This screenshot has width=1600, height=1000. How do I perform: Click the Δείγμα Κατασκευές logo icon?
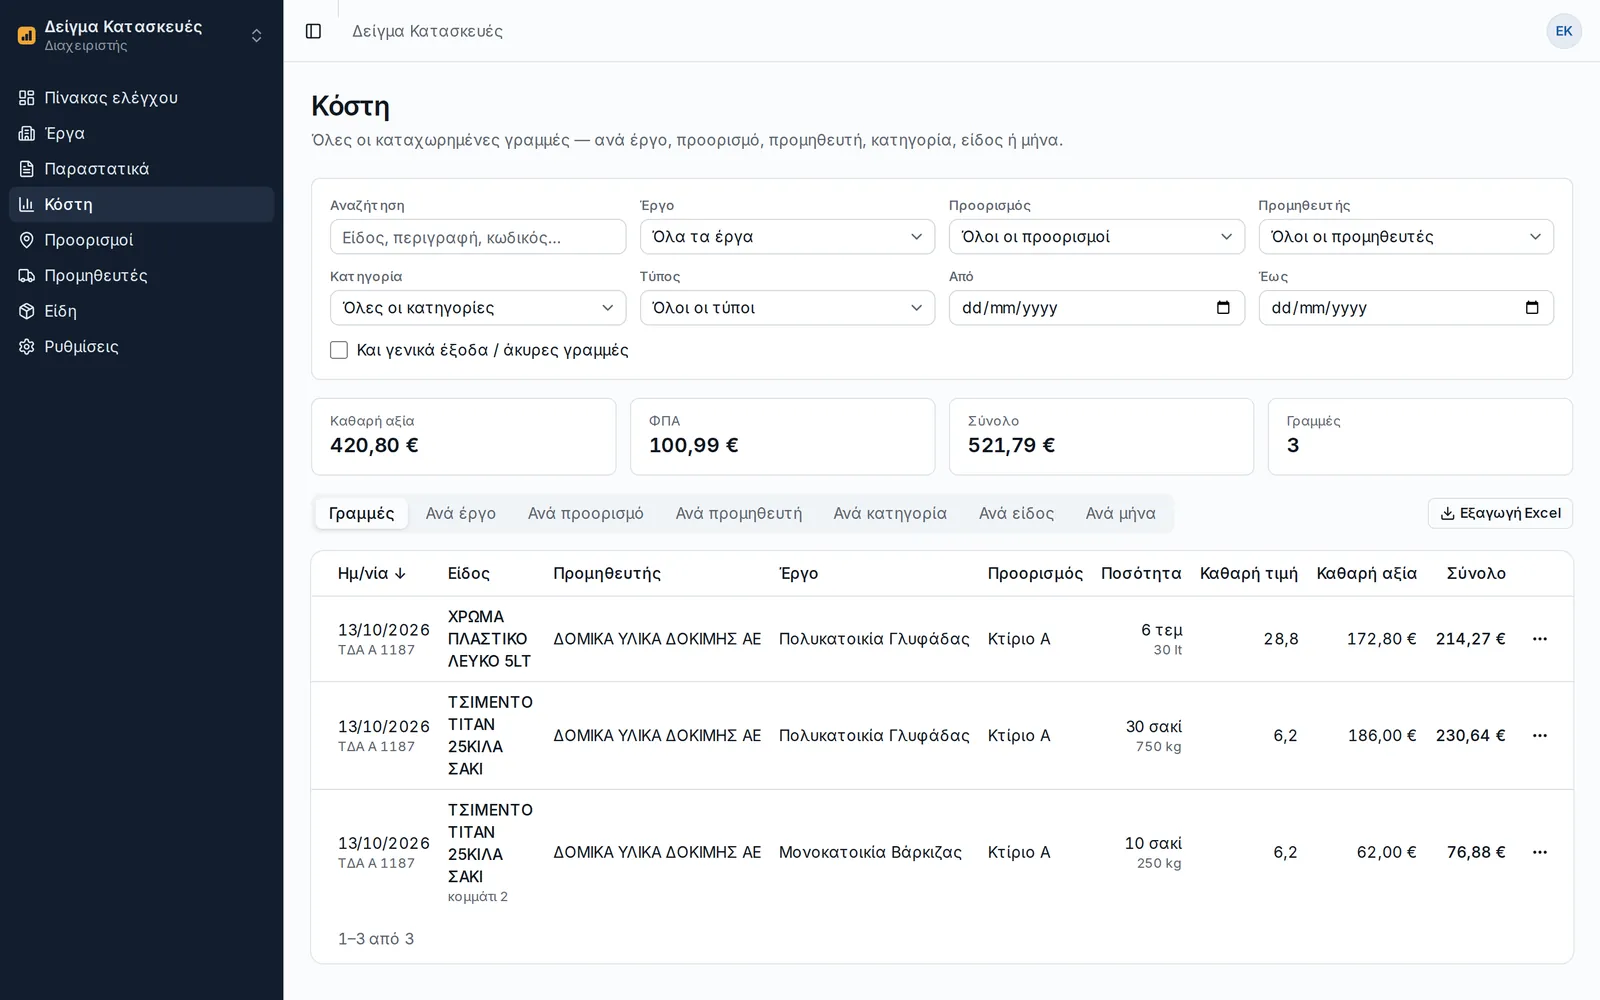[x=27, y=36]
